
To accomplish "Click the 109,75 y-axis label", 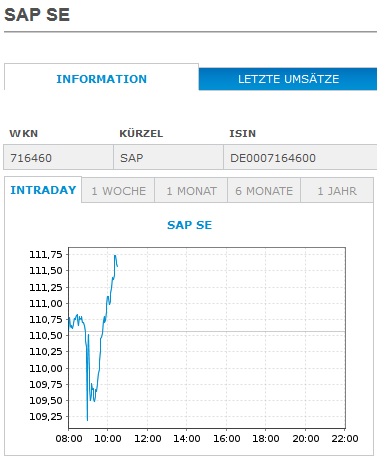I will (x=46, y=384).
